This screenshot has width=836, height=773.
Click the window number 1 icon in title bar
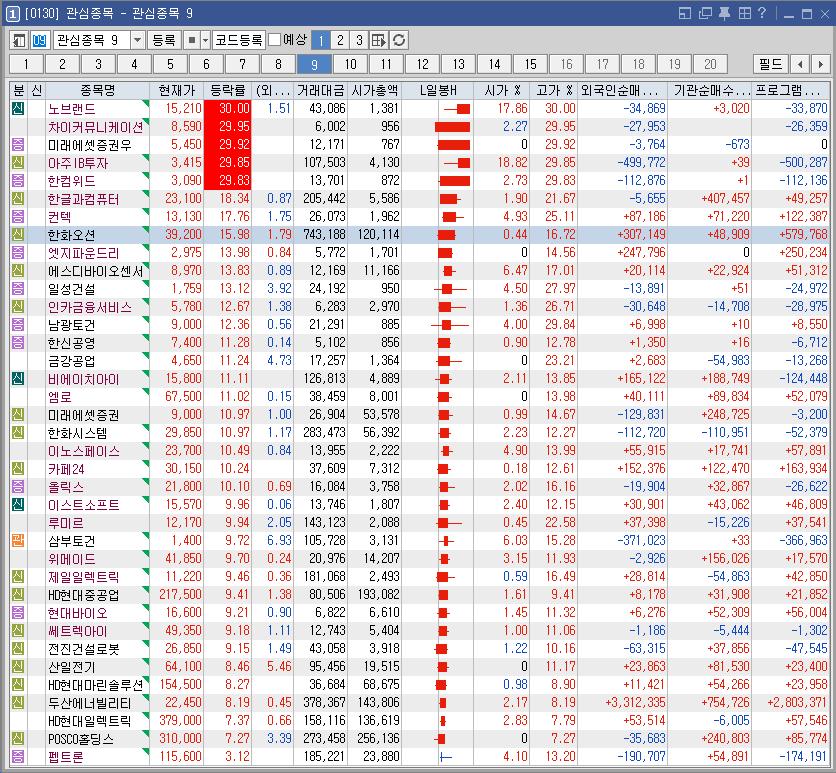(12, 14)
